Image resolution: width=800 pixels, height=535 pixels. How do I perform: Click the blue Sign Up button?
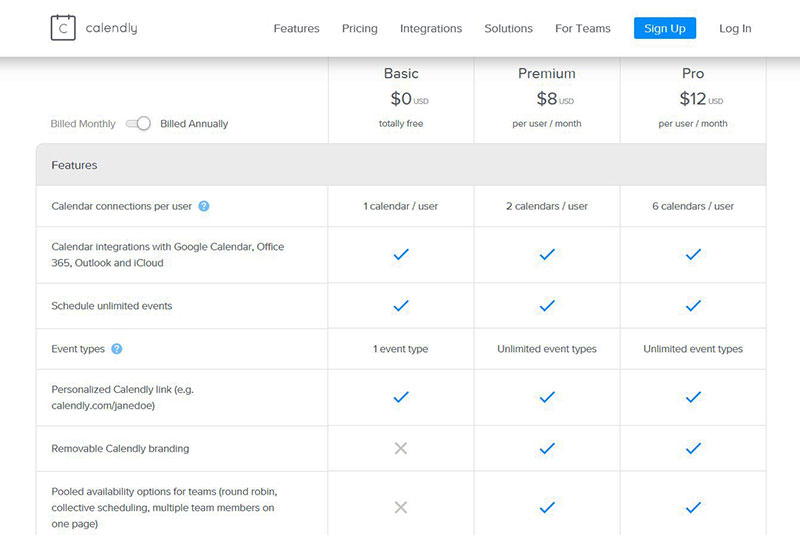[x=665, y=28]
